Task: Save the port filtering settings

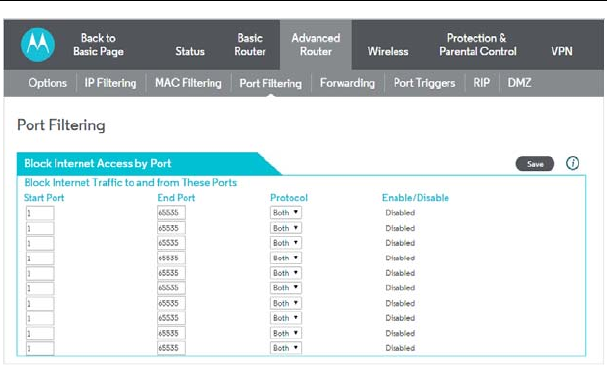Action: (535, 164)
